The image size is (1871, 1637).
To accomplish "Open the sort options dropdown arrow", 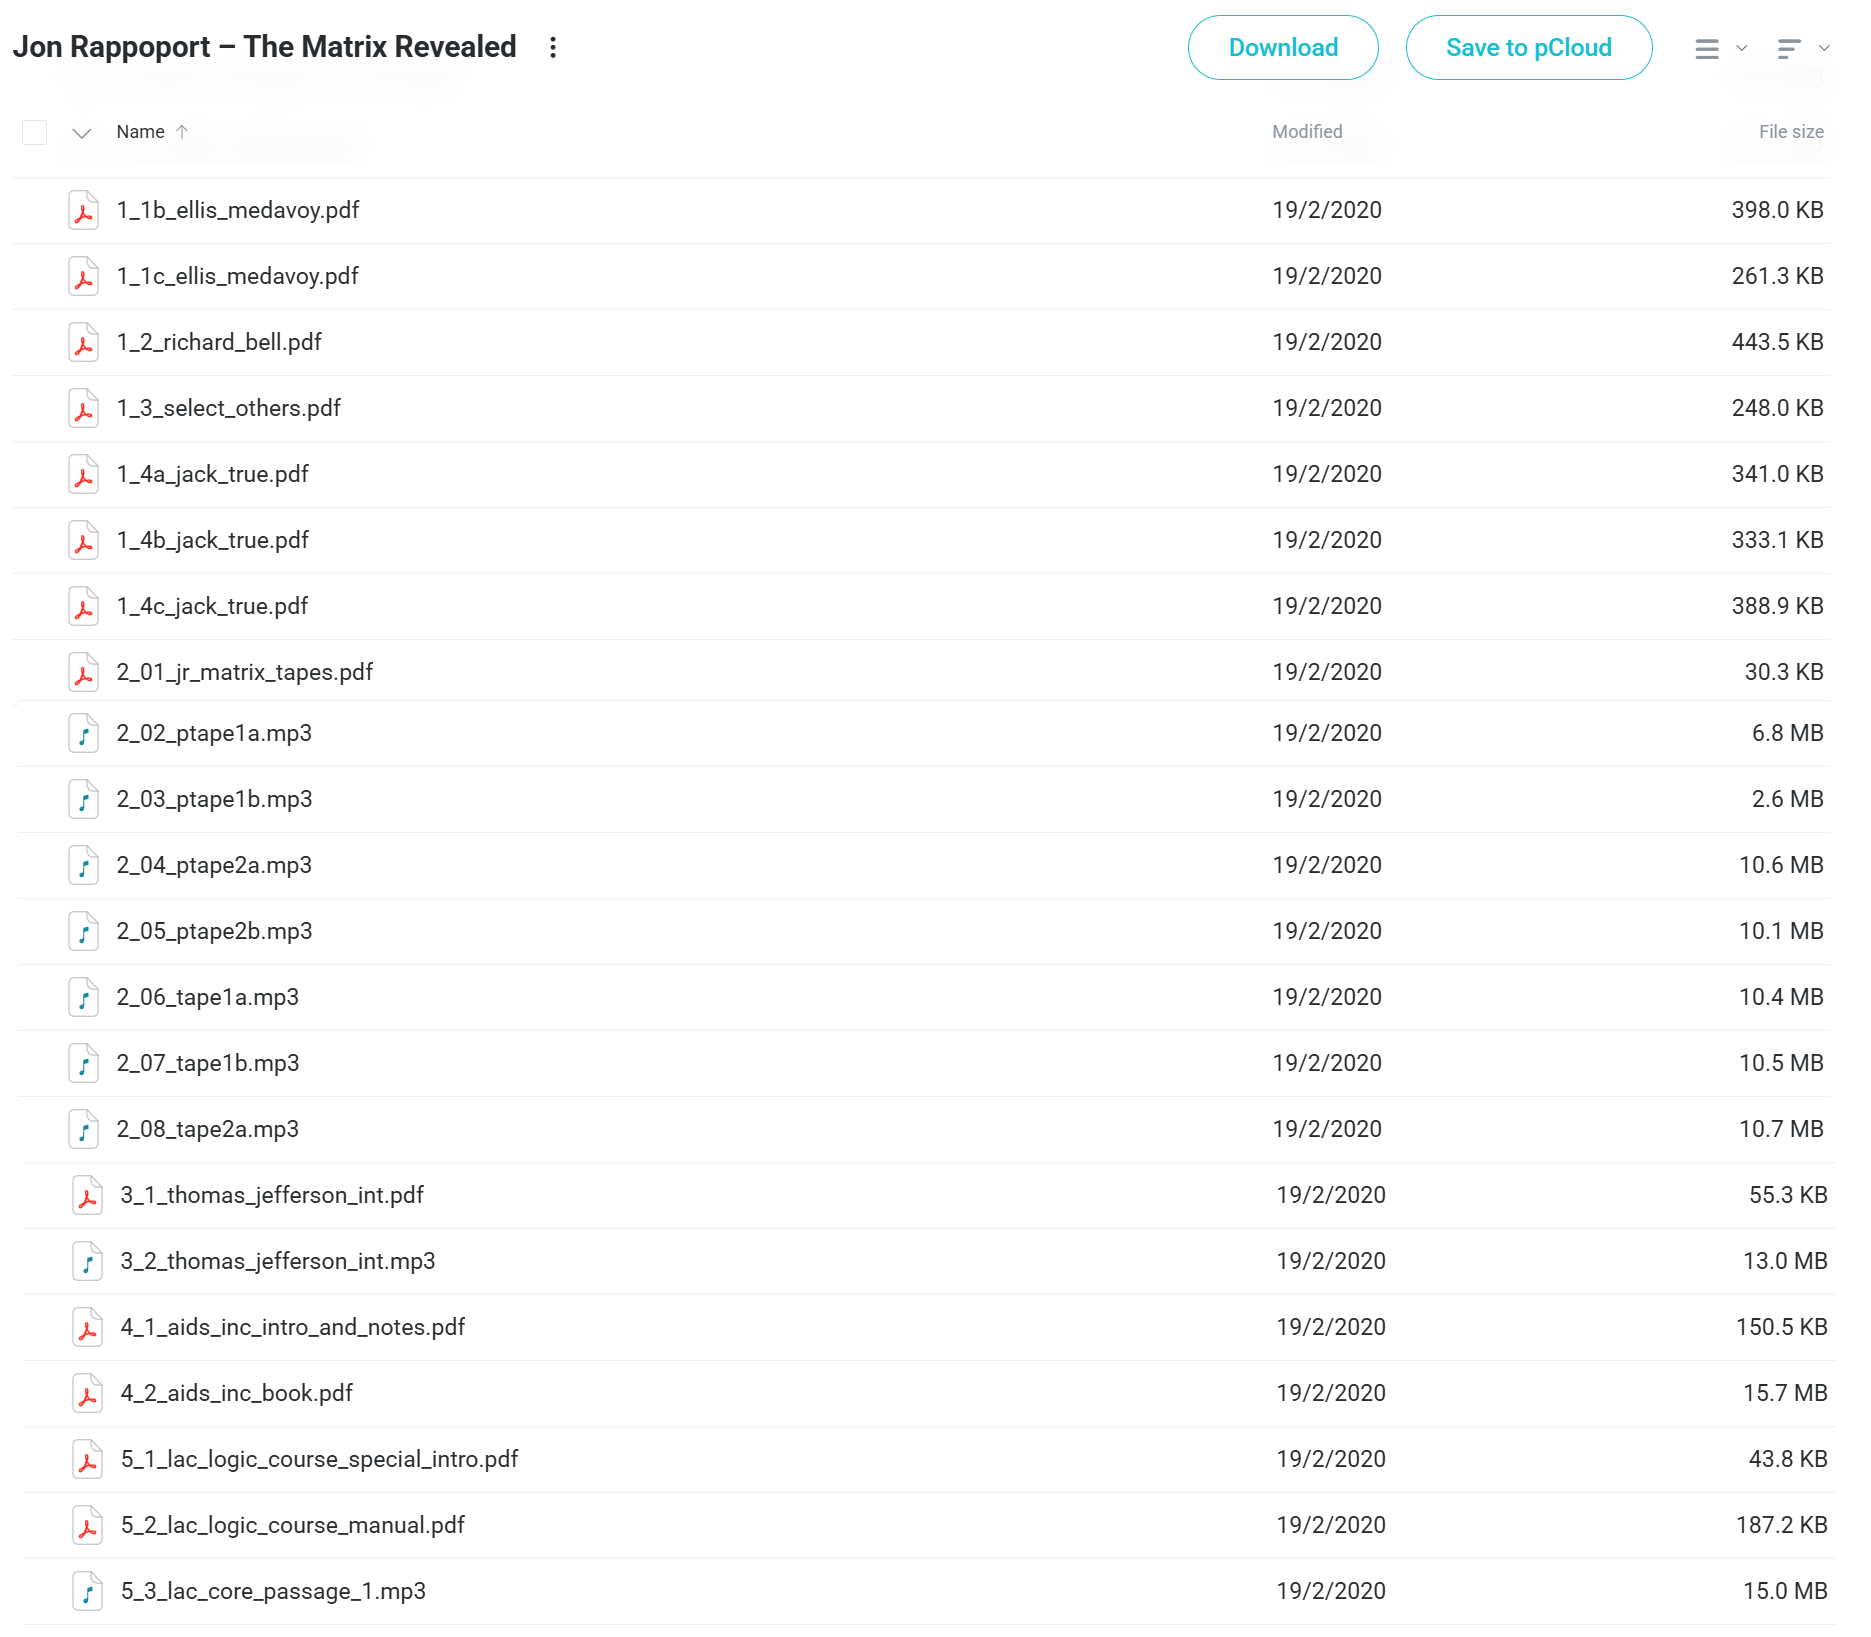I will tap(1824, 49).
